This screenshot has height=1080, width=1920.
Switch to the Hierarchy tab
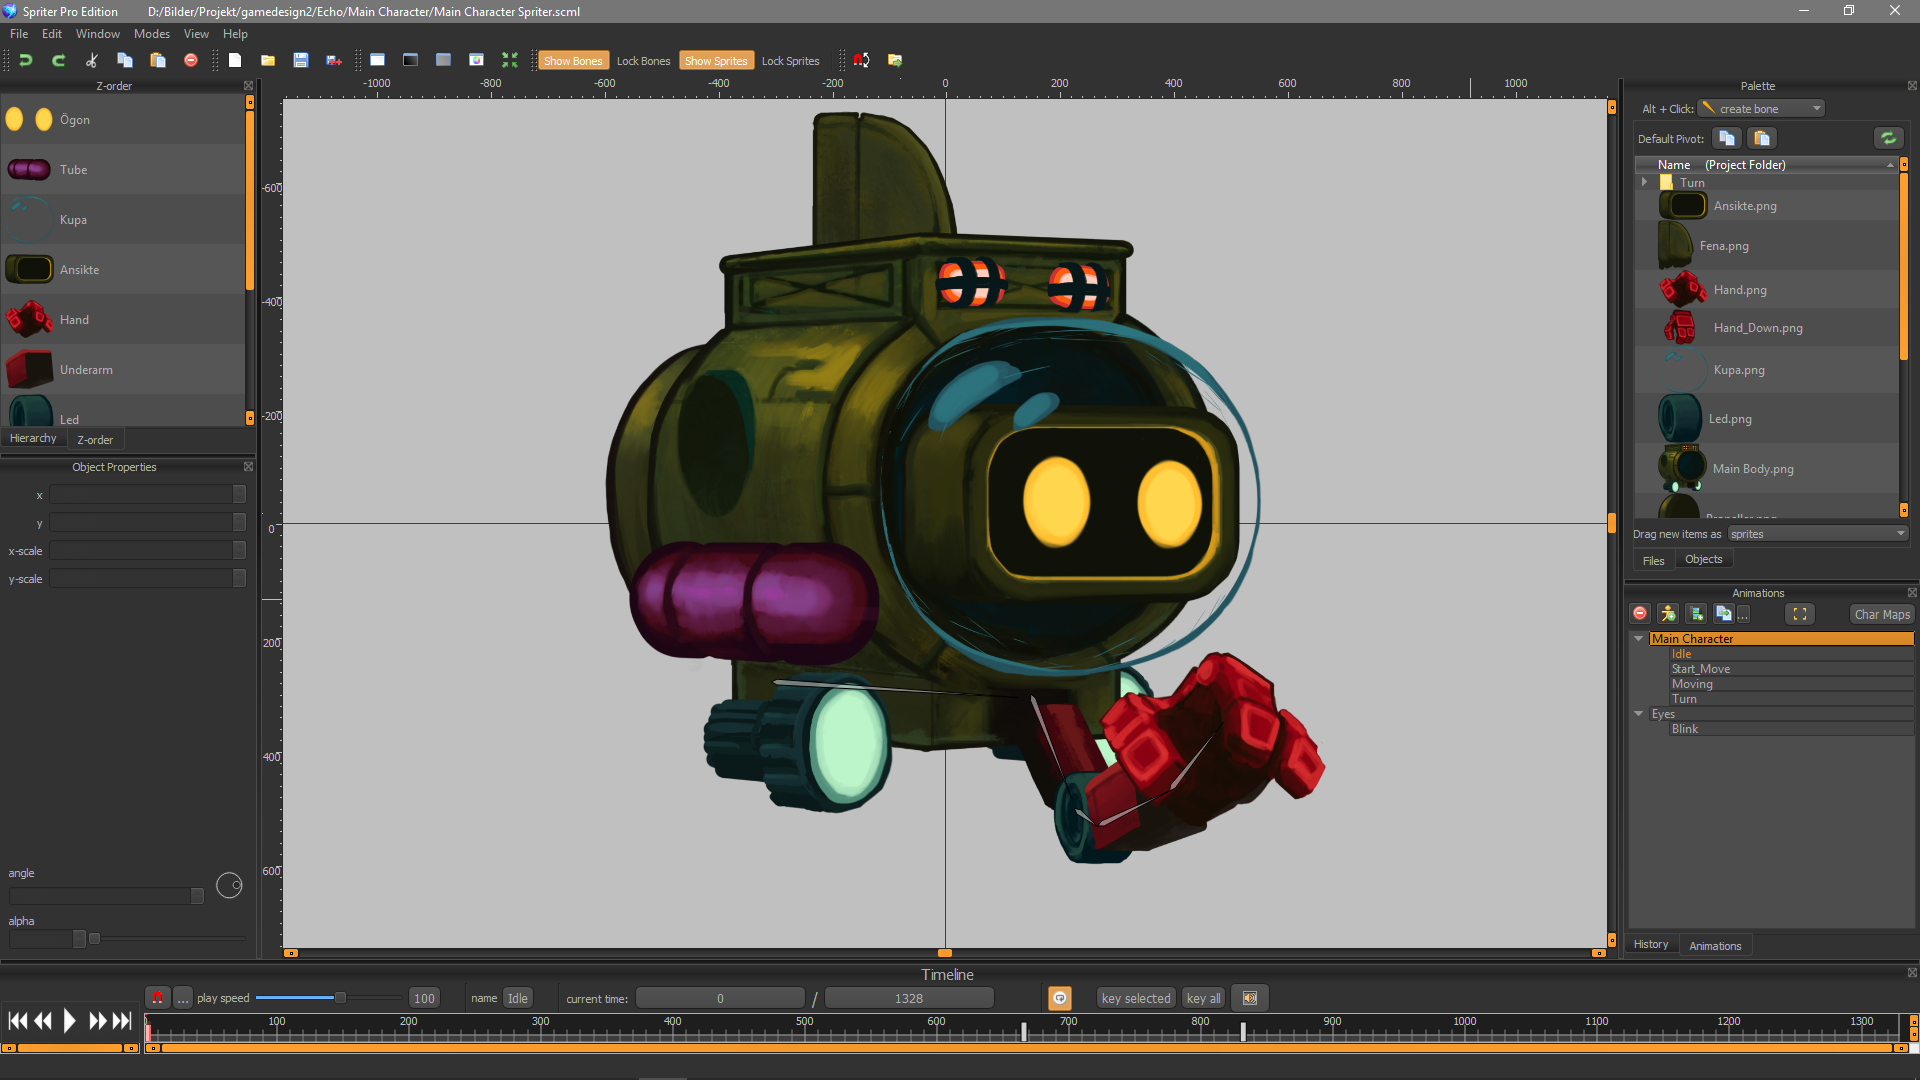[x=33, y=439]
